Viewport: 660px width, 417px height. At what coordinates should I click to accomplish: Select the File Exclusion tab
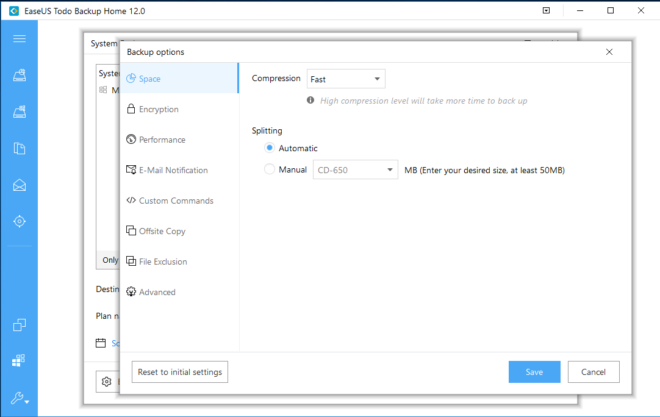click(x=179, y=261)
